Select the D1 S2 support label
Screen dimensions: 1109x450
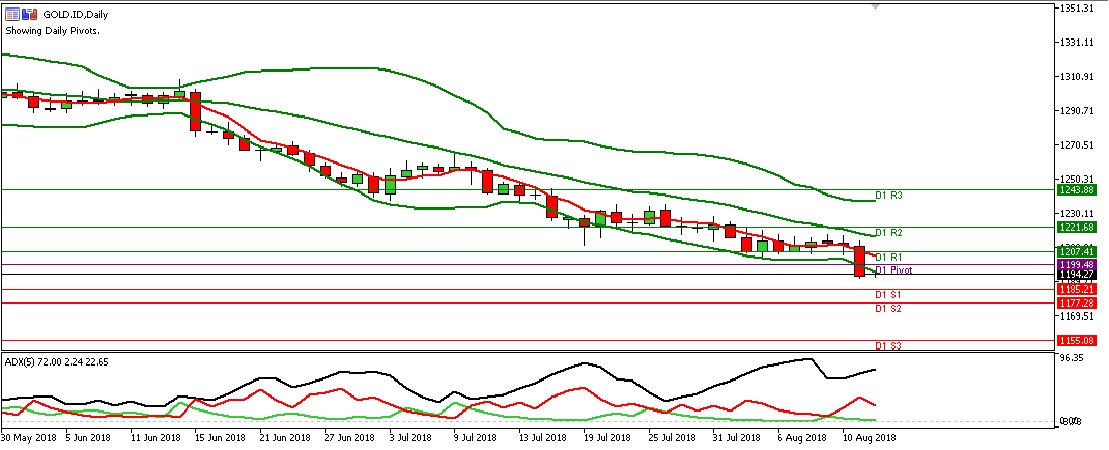[889, 309]
